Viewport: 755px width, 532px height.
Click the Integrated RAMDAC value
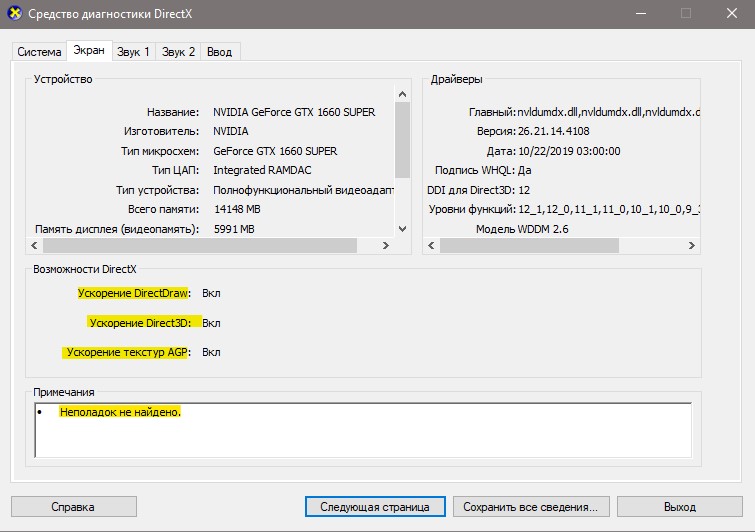tap(262, 170)
